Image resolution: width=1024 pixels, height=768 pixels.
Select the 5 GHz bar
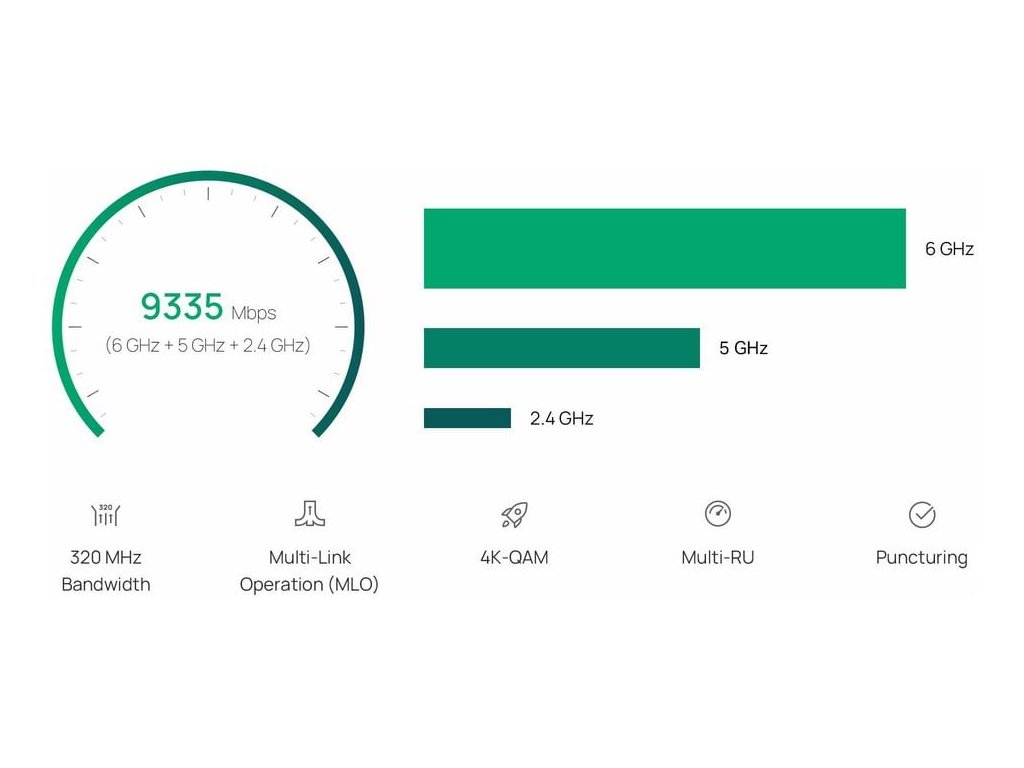click(x=562, y=347)
